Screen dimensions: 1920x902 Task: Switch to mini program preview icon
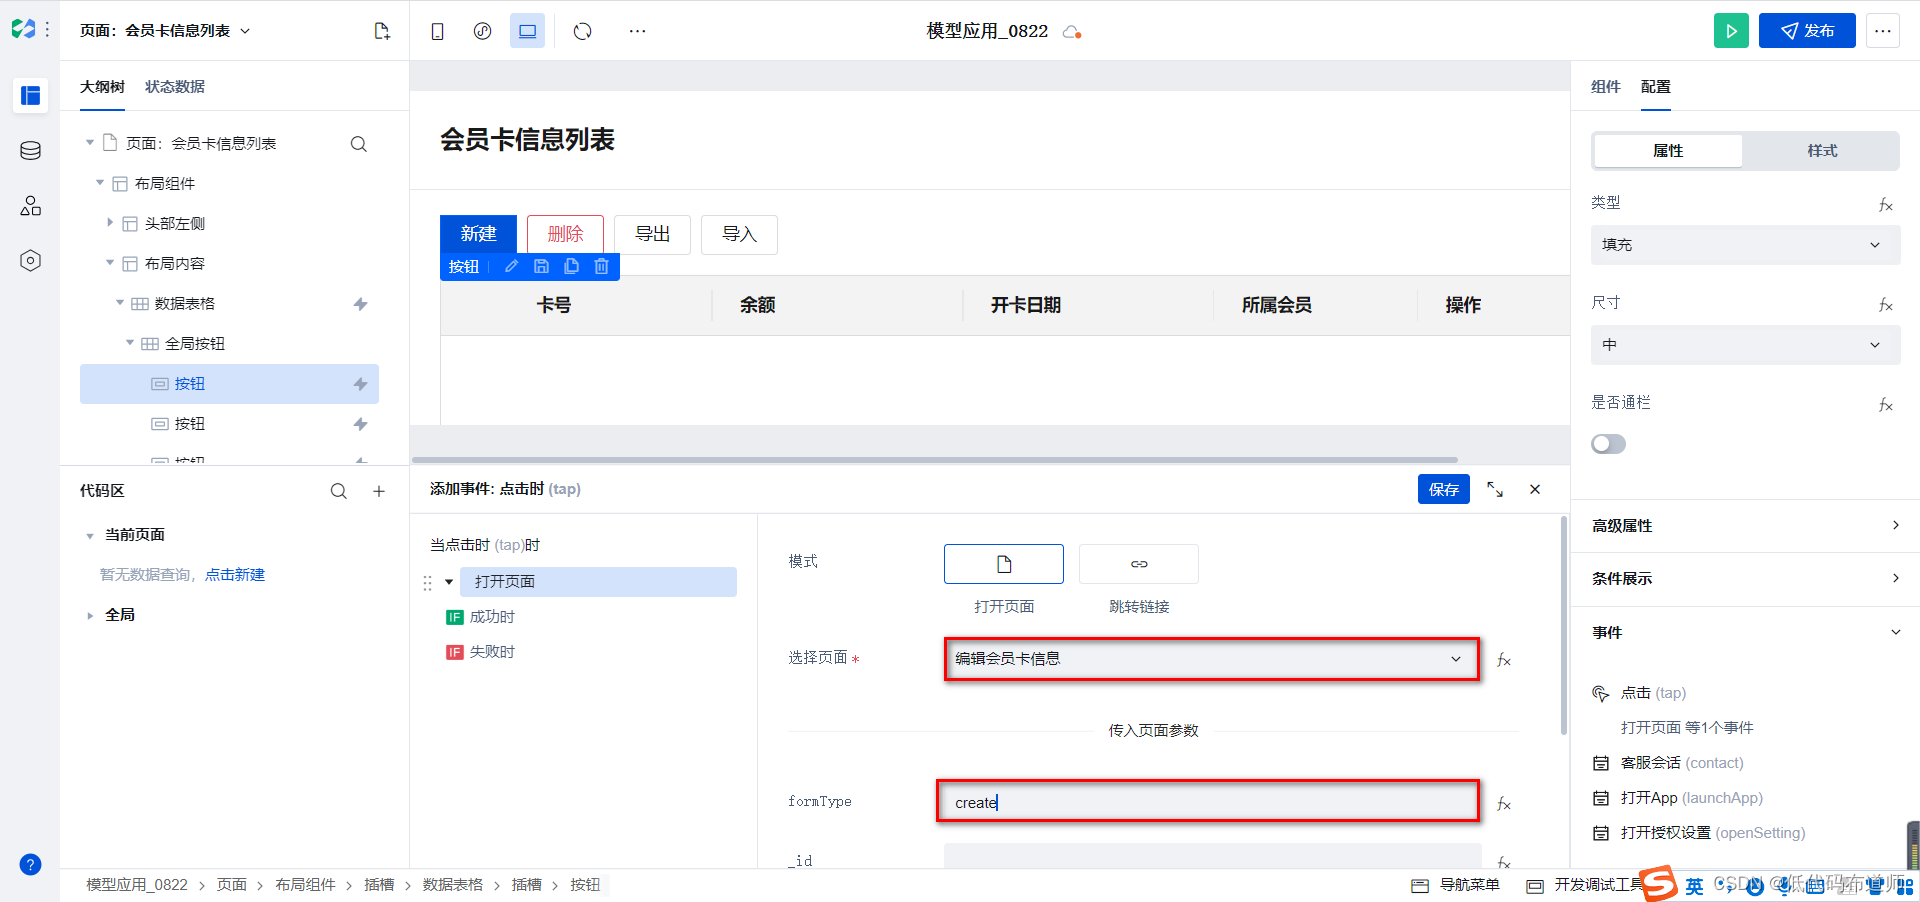(x=482, y=31)
